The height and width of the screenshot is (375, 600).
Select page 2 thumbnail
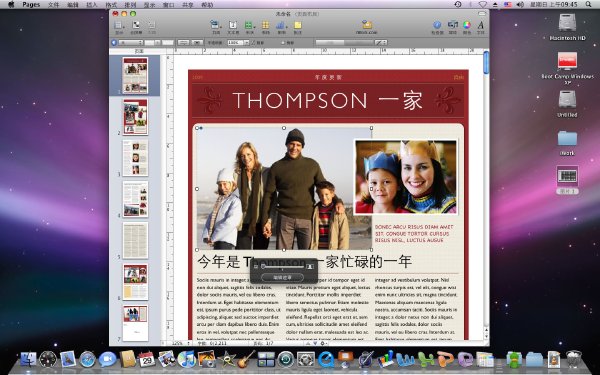(x=135, y=117)
